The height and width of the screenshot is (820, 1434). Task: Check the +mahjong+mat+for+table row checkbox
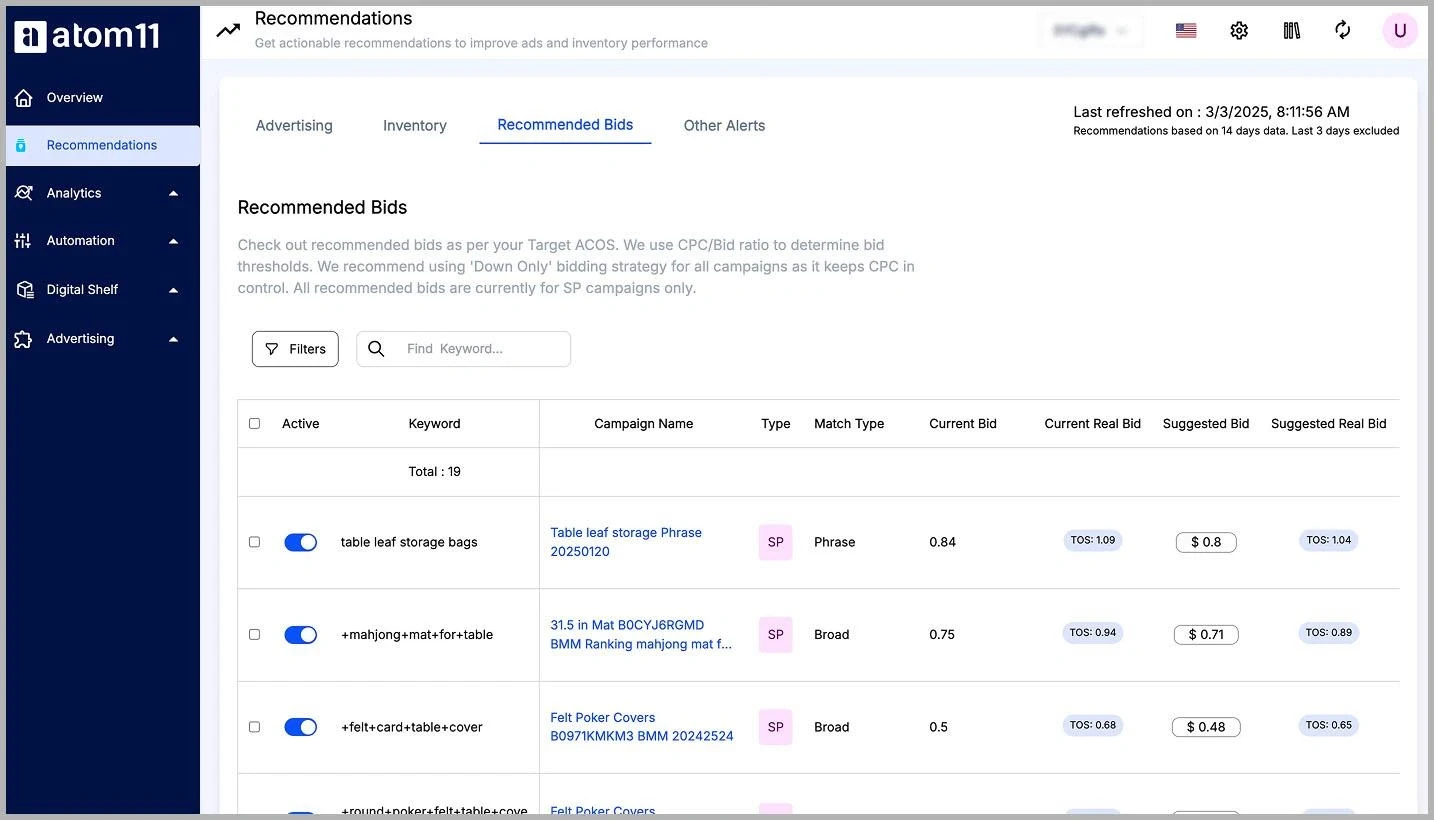click(254, 634)
